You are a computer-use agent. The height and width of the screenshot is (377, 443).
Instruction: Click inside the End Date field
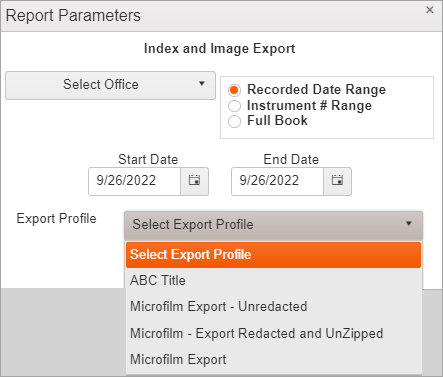coord(277,181)
